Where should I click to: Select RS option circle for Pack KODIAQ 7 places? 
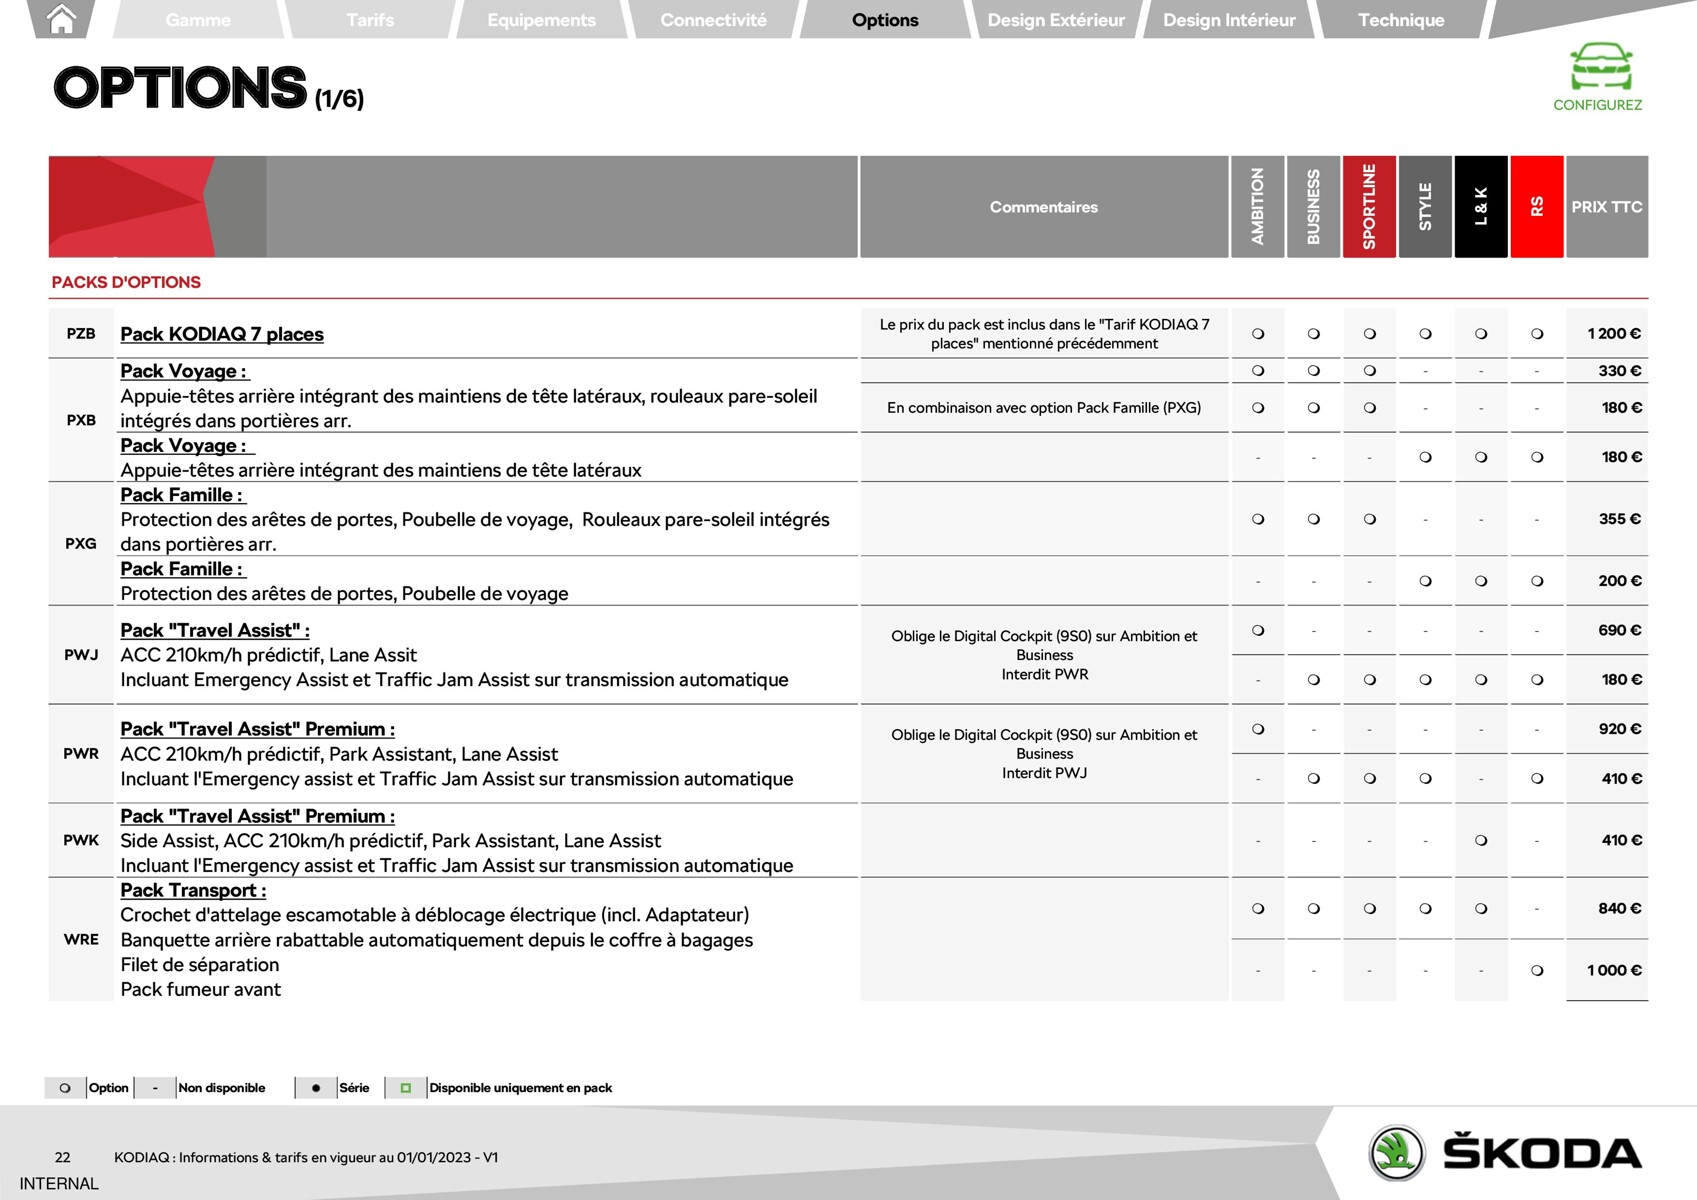(x=1537, y=334)
